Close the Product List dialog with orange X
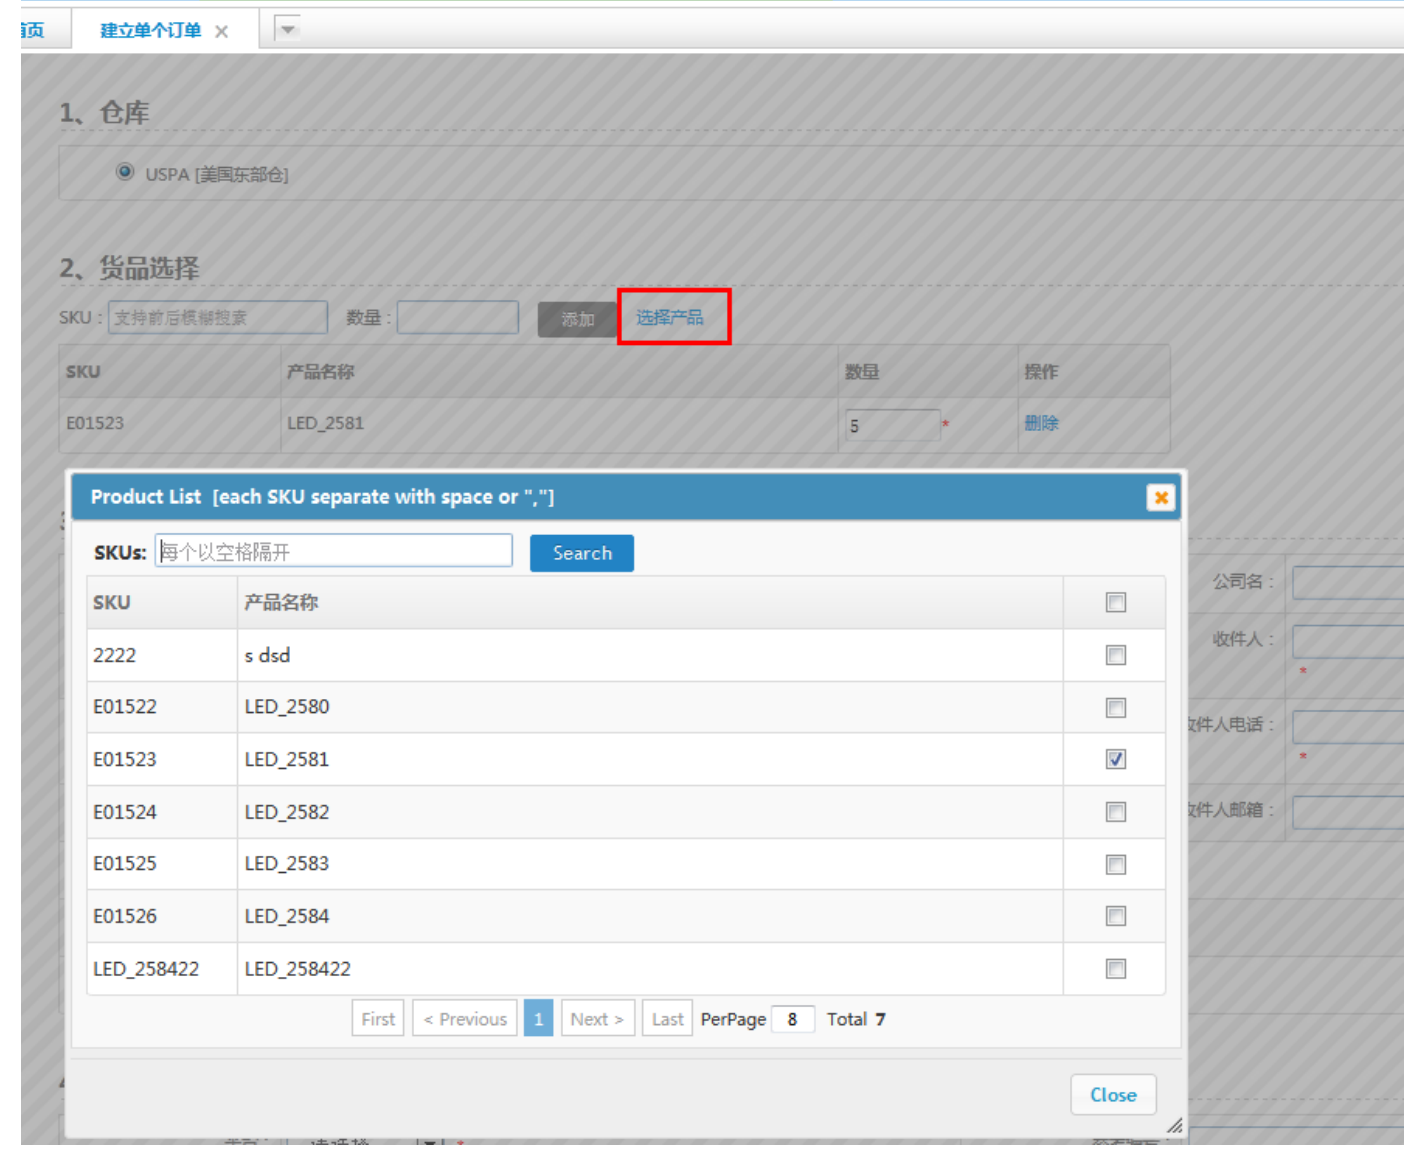 point(1160,497)
